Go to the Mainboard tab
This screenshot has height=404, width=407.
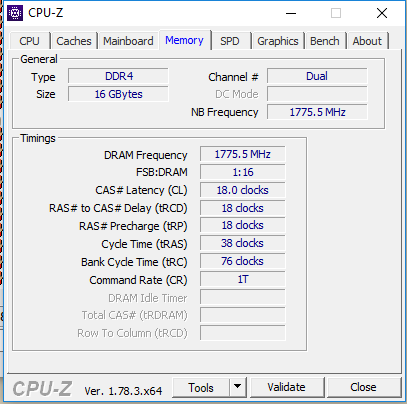[128, 41]
